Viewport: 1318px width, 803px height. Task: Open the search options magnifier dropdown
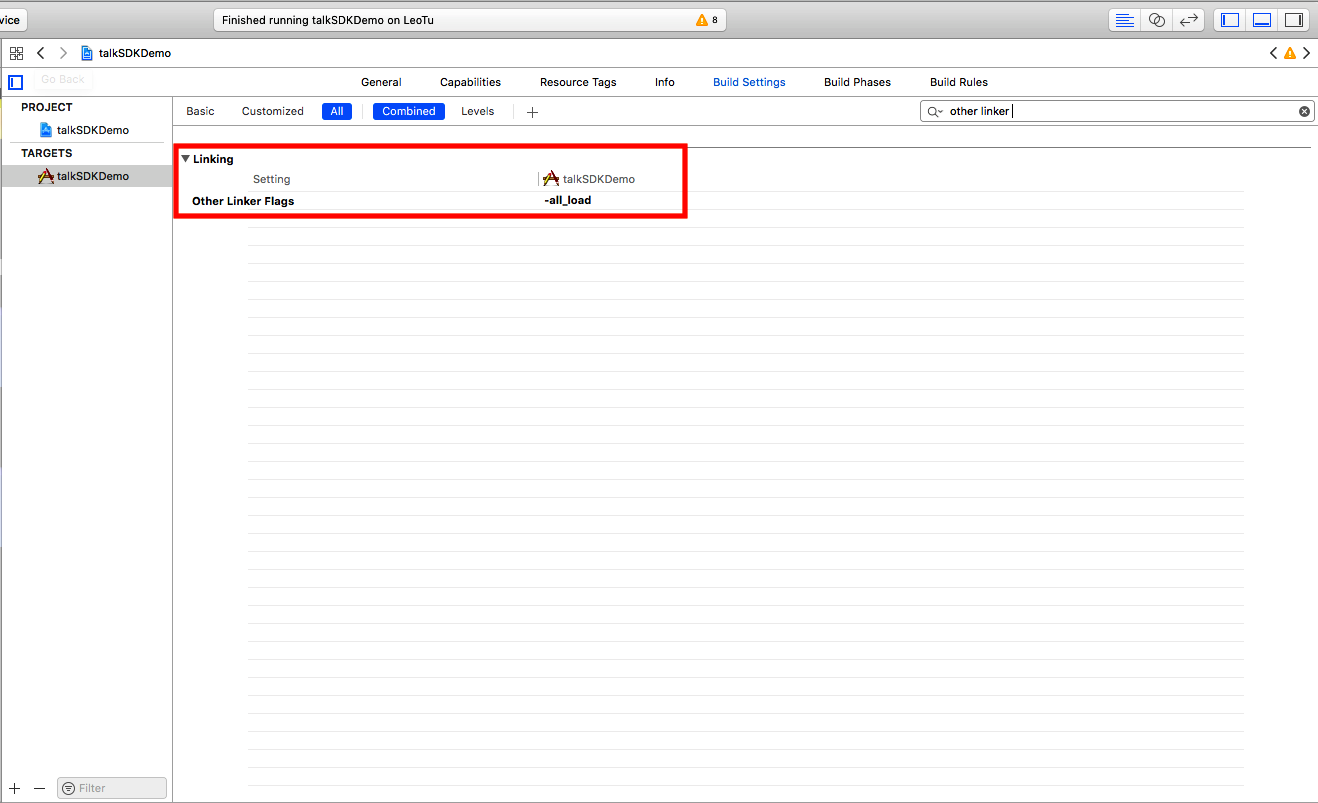tap(934, 111)
